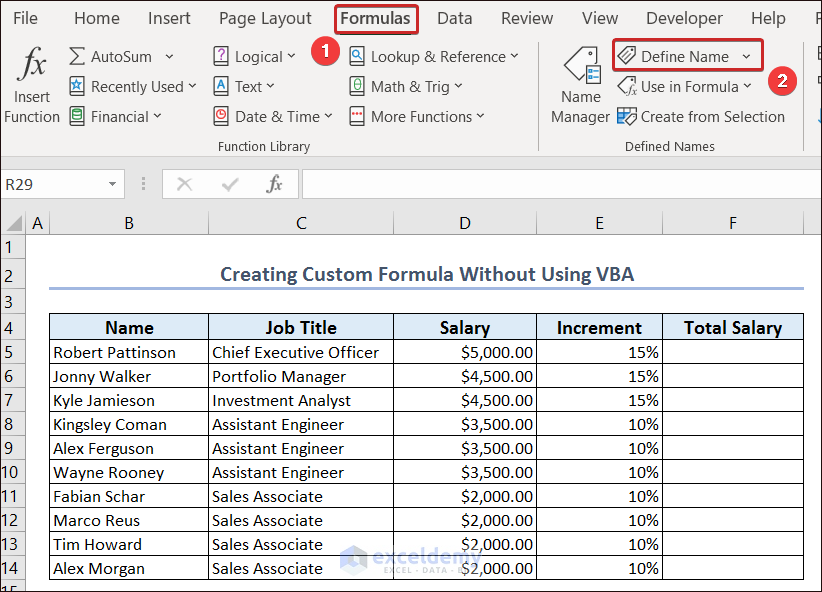Image resolution: width=822 pixels, height=592 pixels.
Task: Click the formula bar fx button
Action: pyautogui.click(x=274, y=184)
